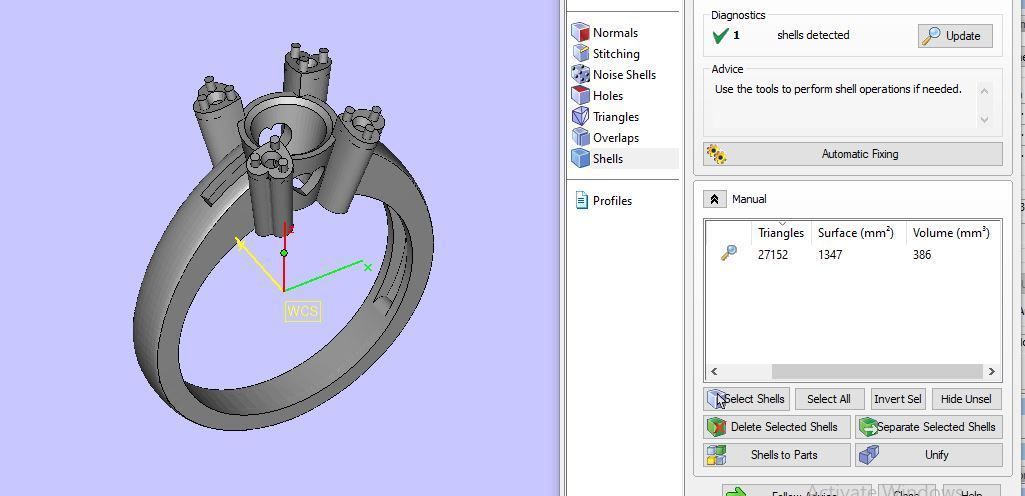Sort shells by Surface column
Viewport: 1025px width, 496px height.
tap(856, 233)
